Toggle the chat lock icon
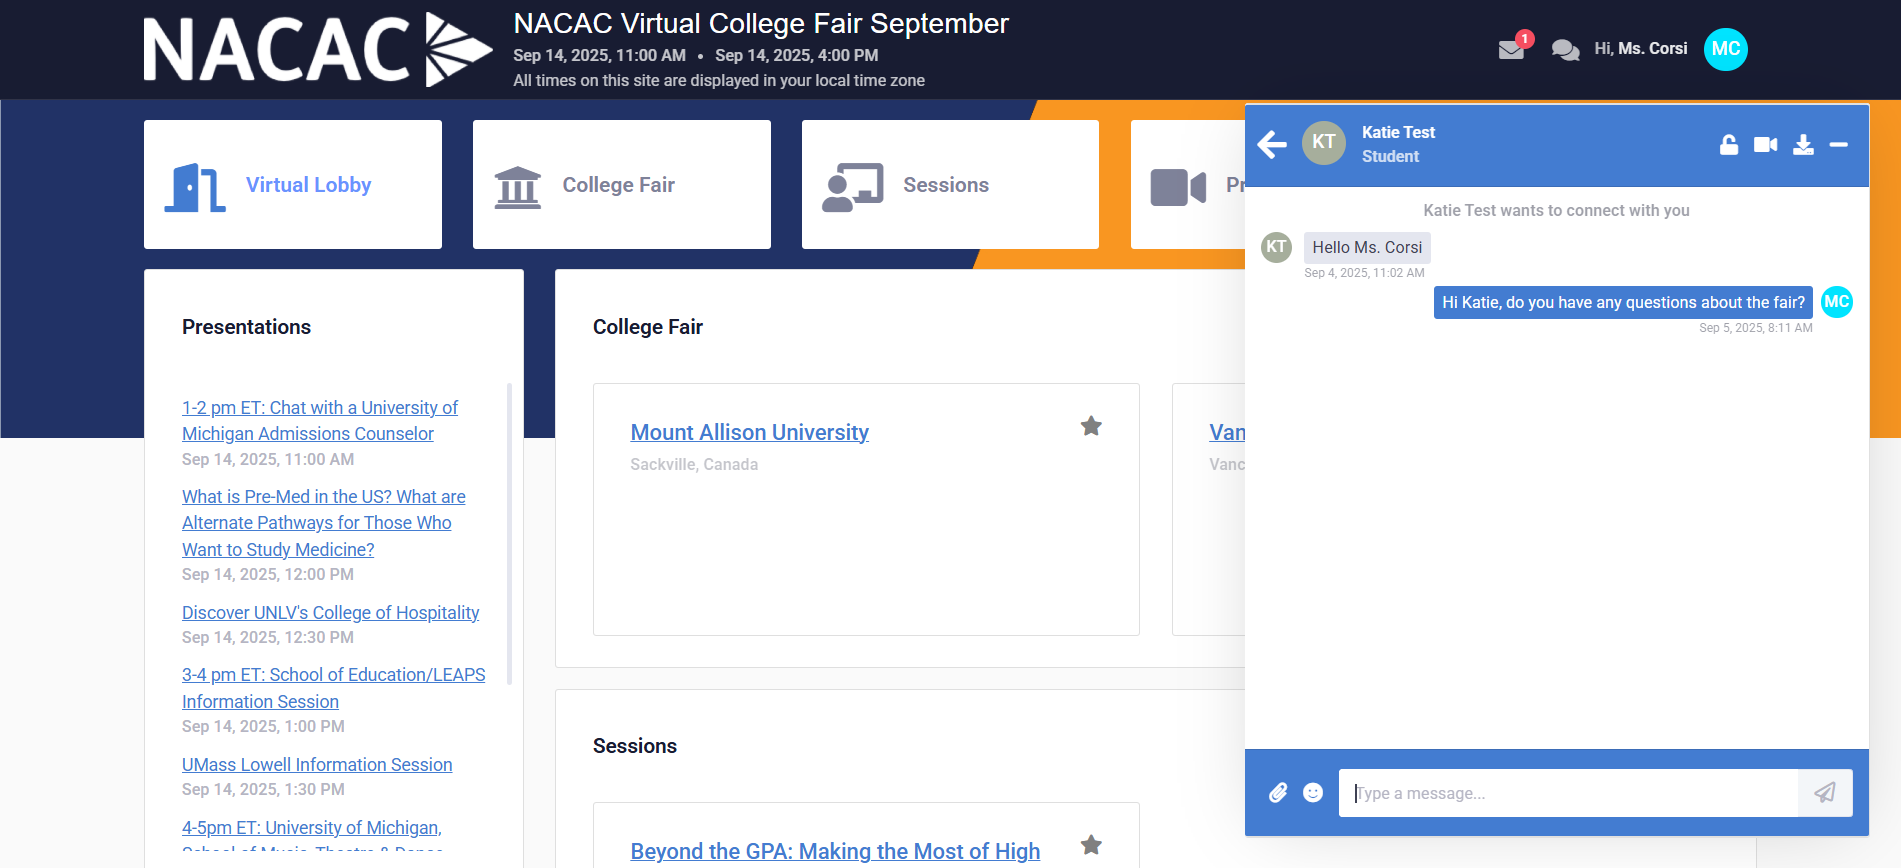 click(1729, 145)
